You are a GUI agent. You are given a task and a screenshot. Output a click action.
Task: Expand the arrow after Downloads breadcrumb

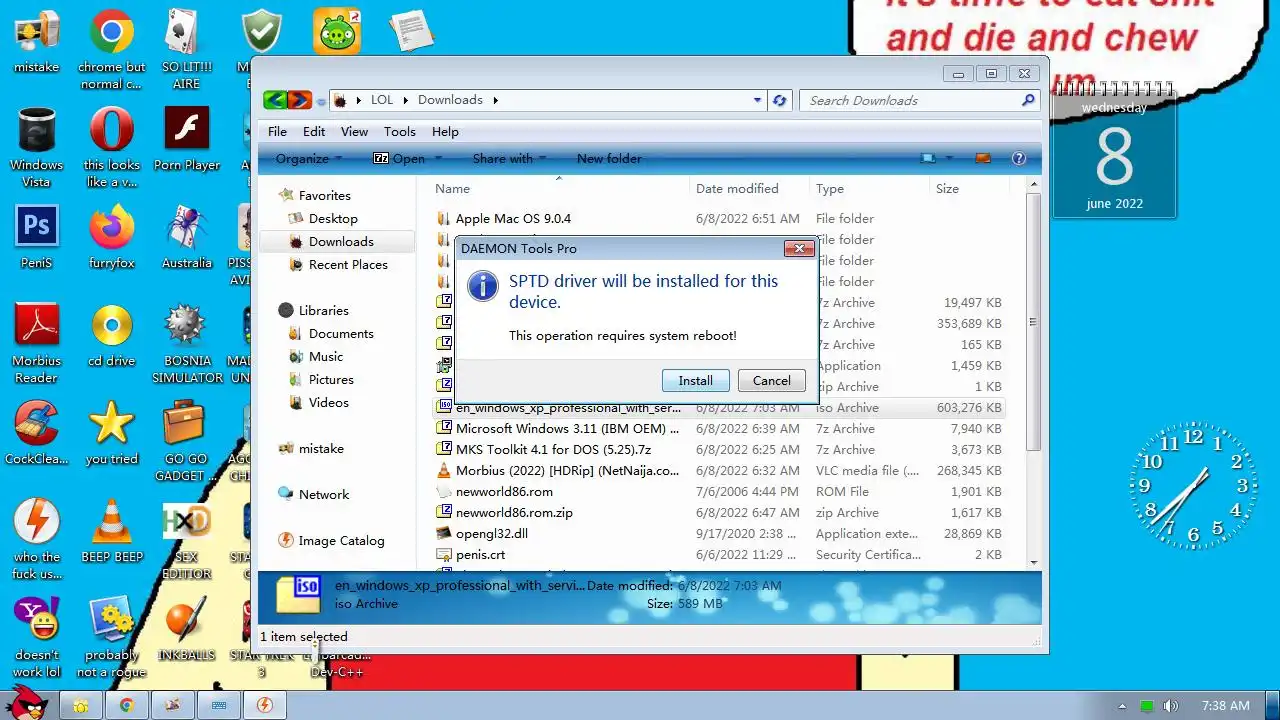495,100
